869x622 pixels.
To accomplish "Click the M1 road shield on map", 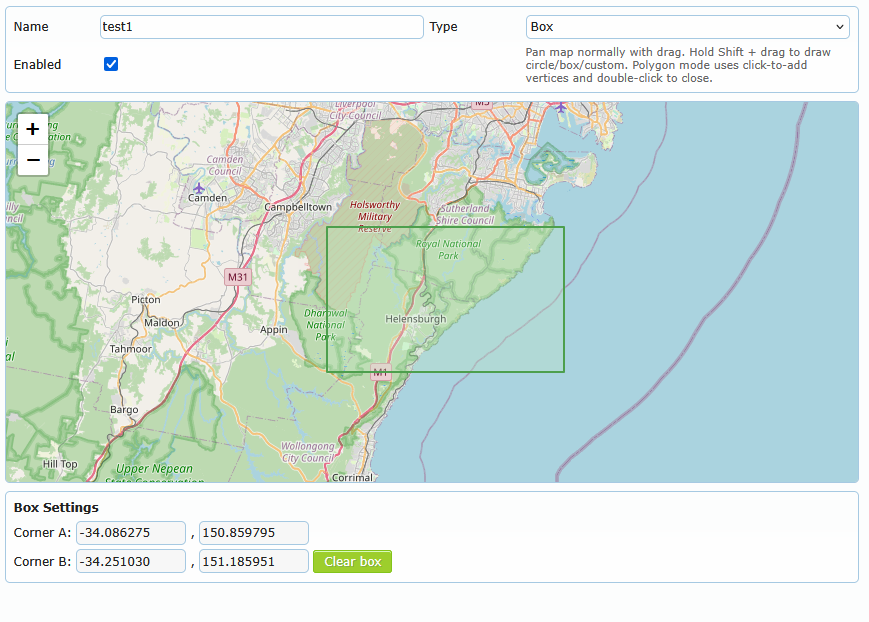I will 380,373.
